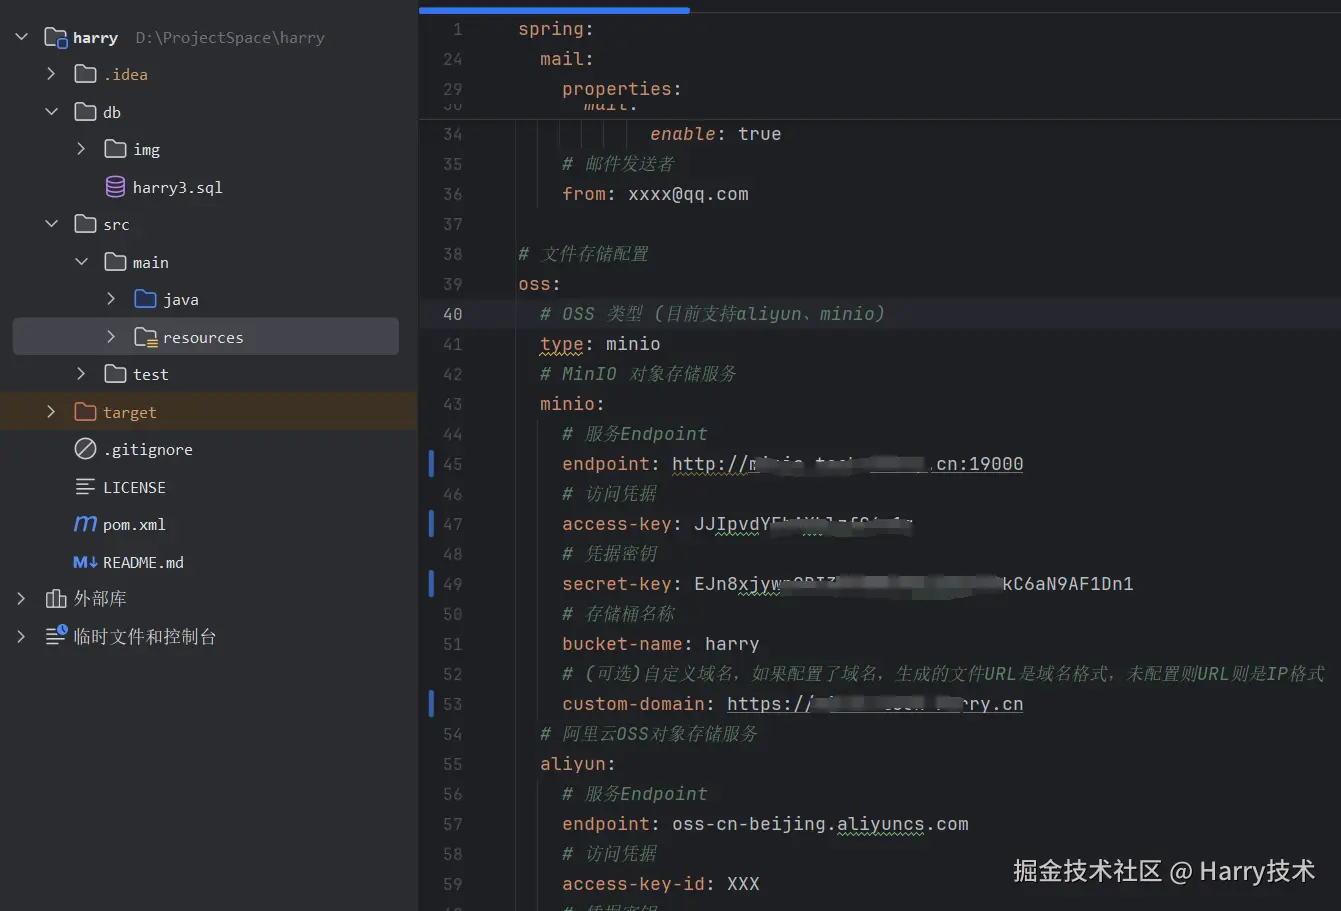1341x911 pixels.
Task: Click line number 40 in the gutter
Action: pyautogui.click(x=453, y=314)
